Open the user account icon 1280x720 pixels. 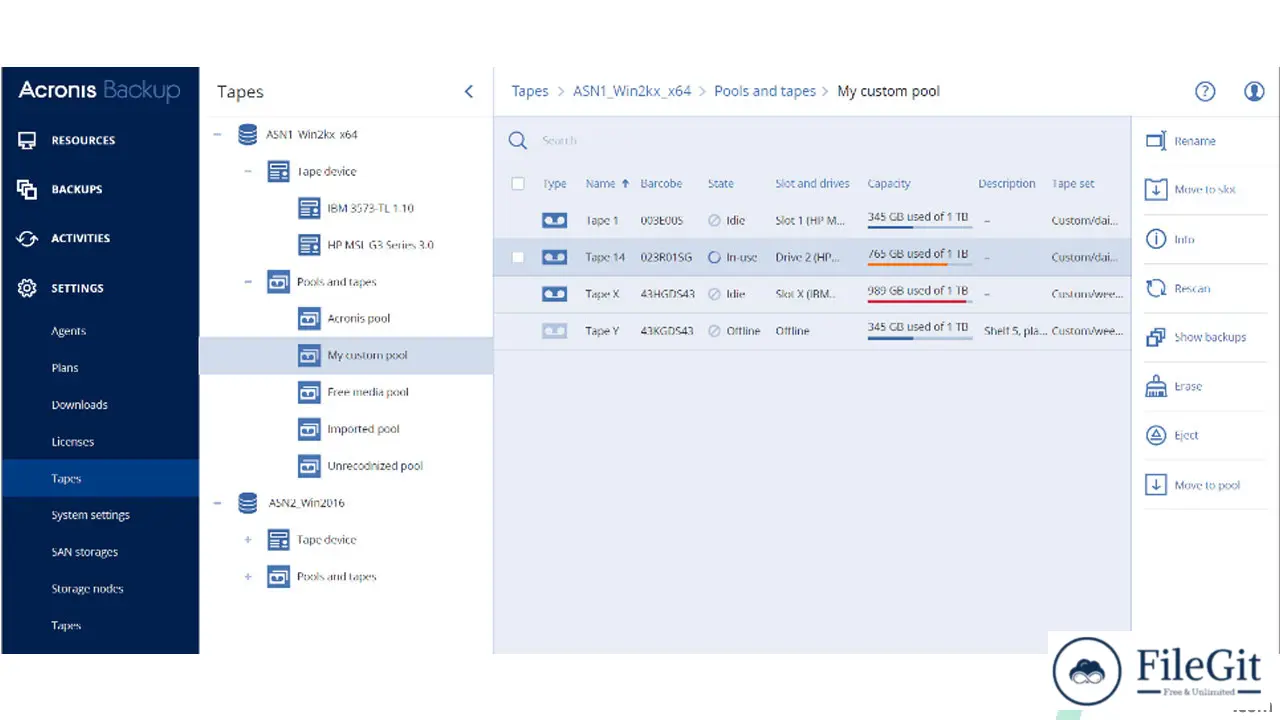click(x=1254, y=91)
